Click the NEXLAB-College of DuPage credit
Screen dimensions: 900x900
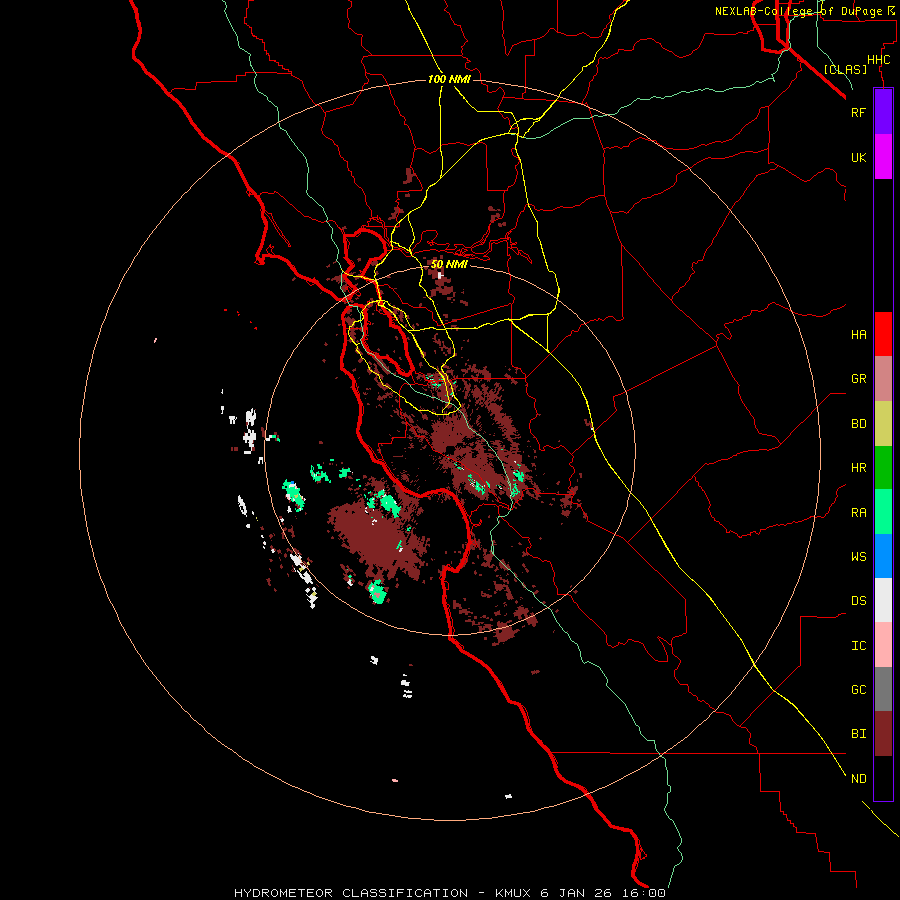click(x=798, y=11)
